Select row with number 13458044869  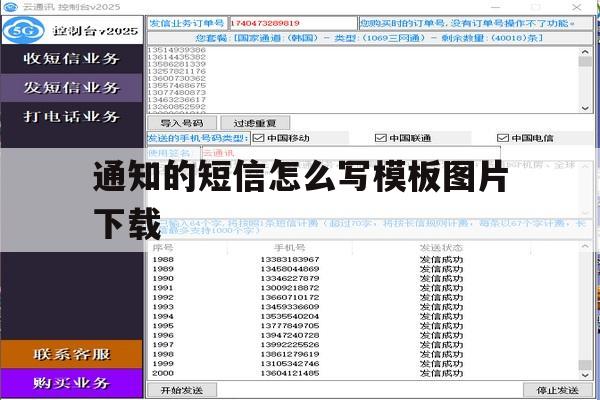tap(363, 269)
